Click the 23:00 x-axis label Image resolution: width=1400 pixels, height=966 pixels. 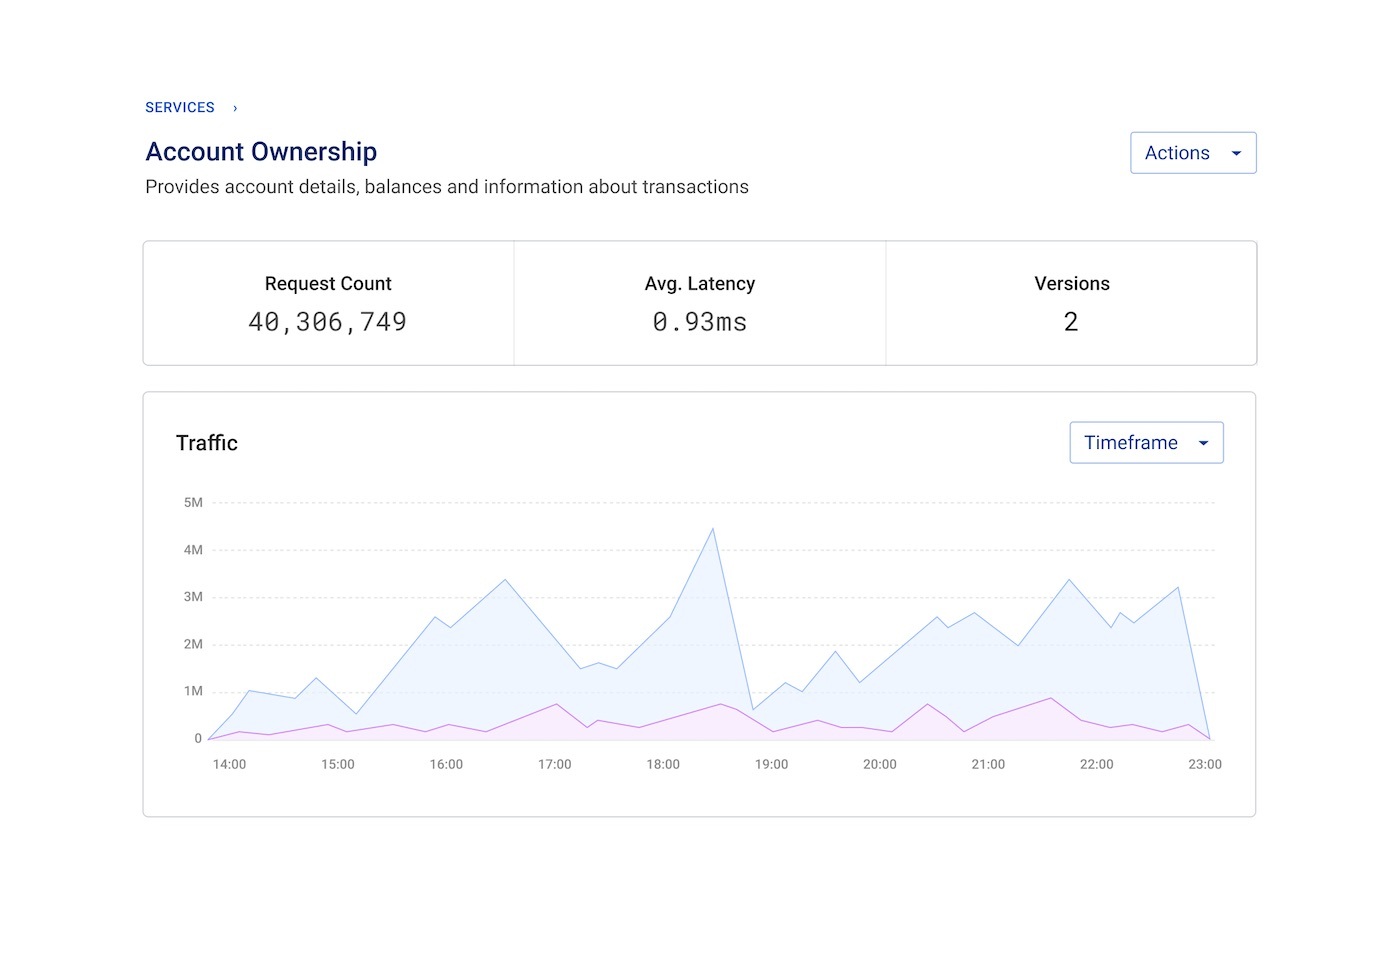(1205, 765)
